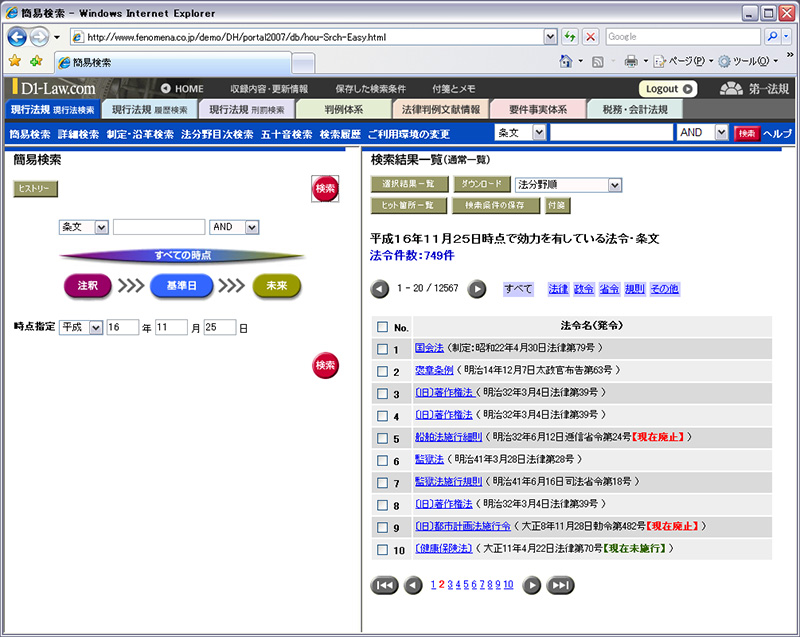
Task: Check the box for 国会法 row
Action: [382, 349]
